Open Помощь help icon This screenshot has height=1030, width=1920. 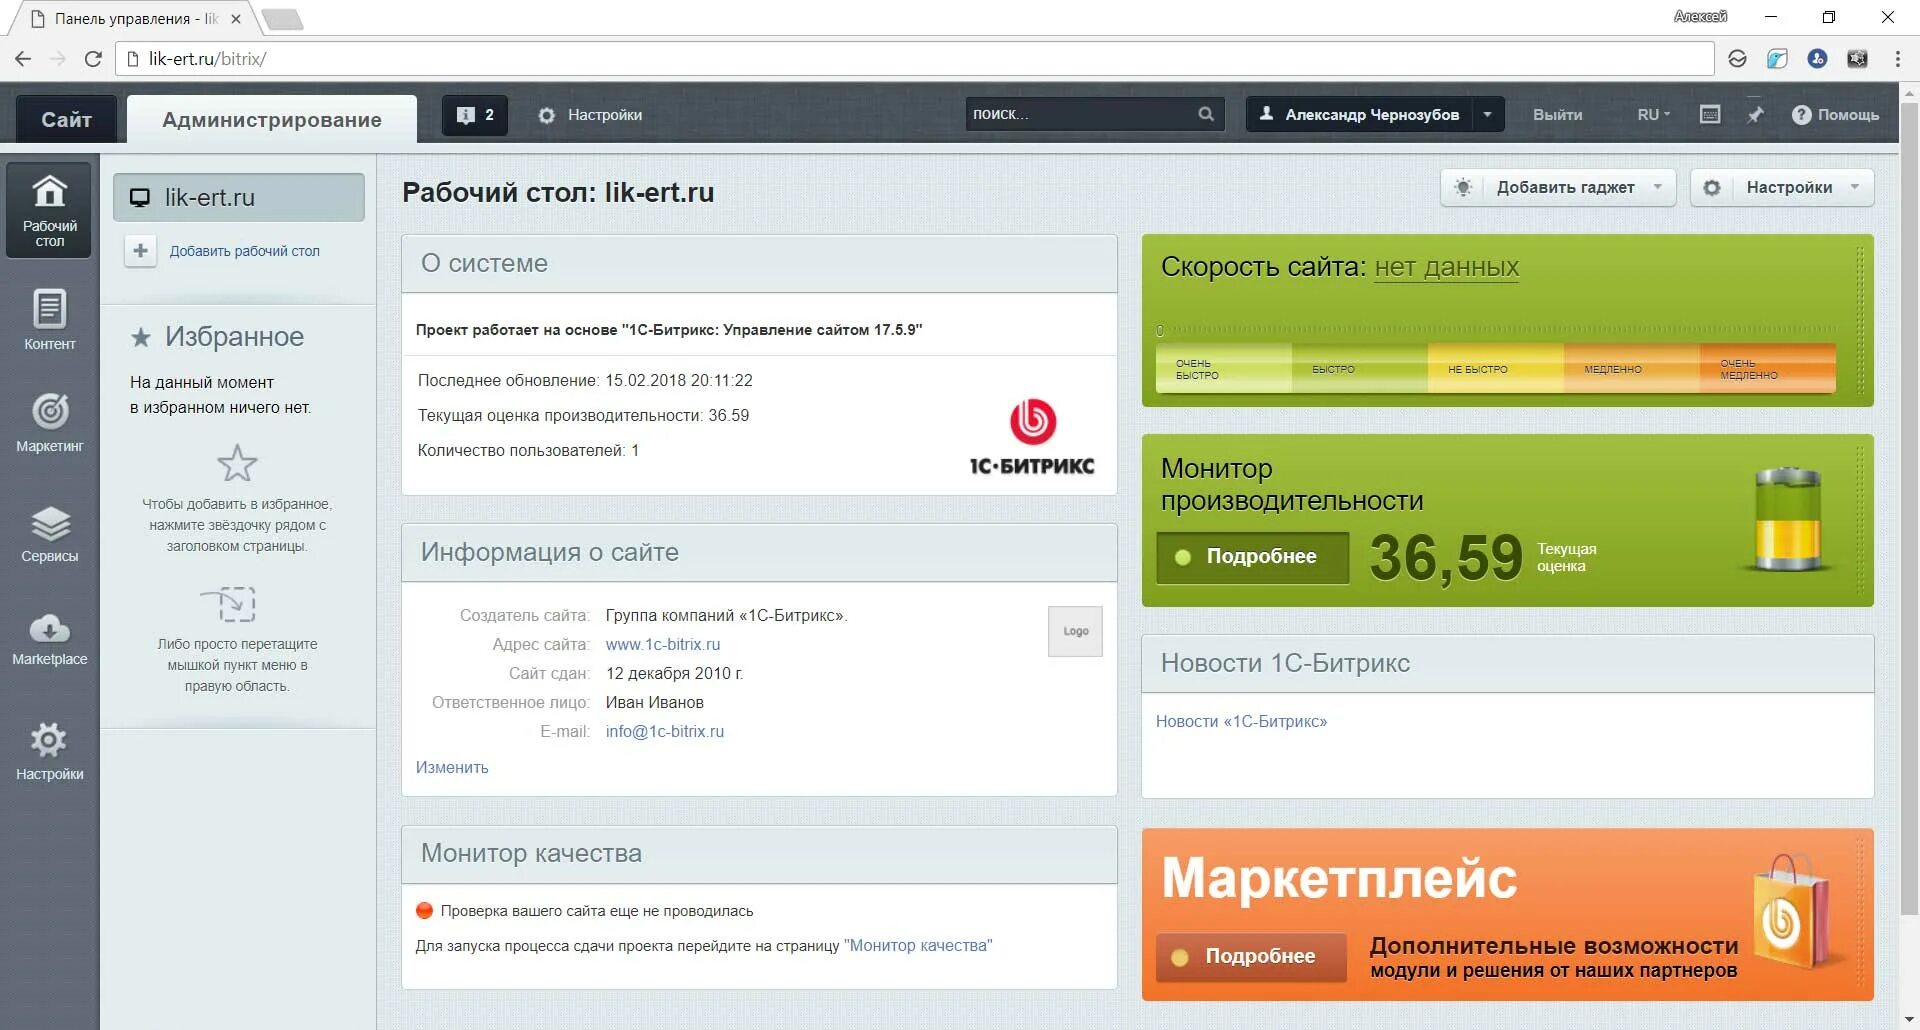coord(1835,114)
